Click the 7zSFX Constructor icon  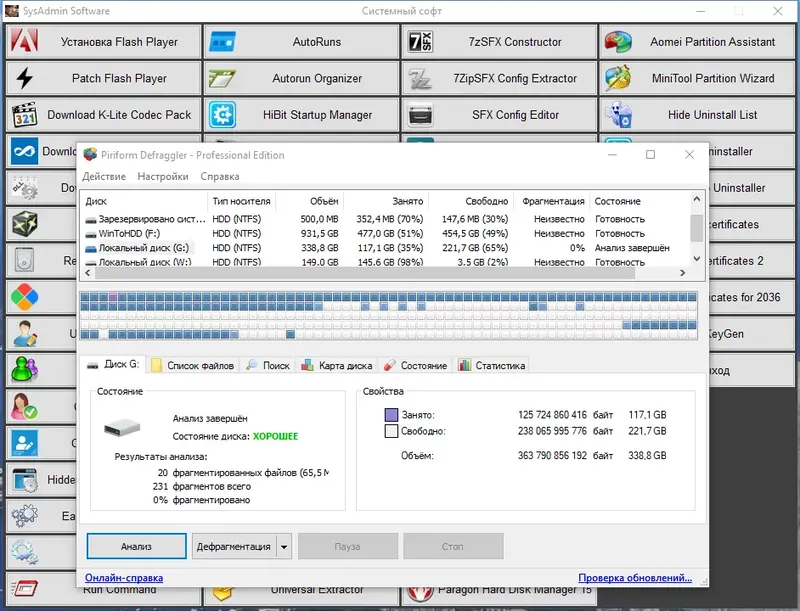tap(420, 42)
